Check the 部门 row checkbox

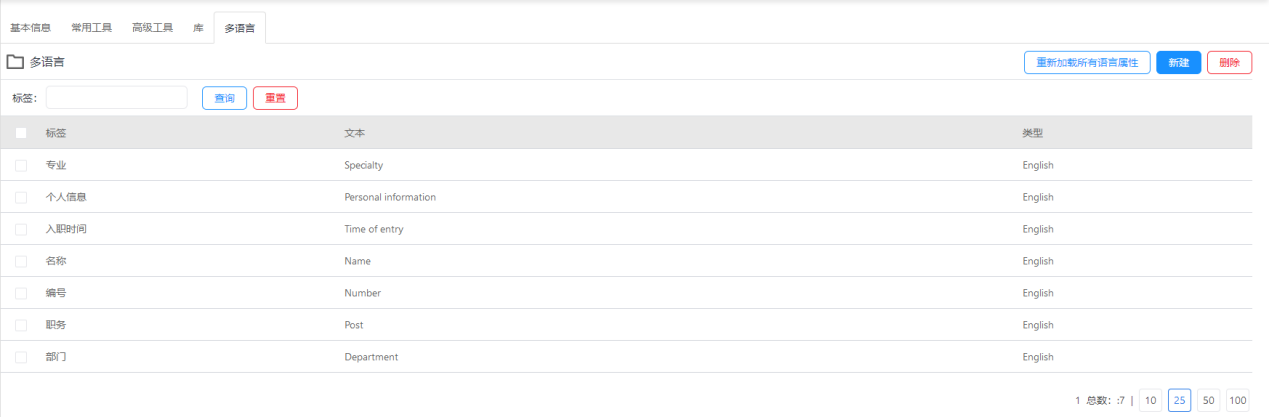(21, 357)
